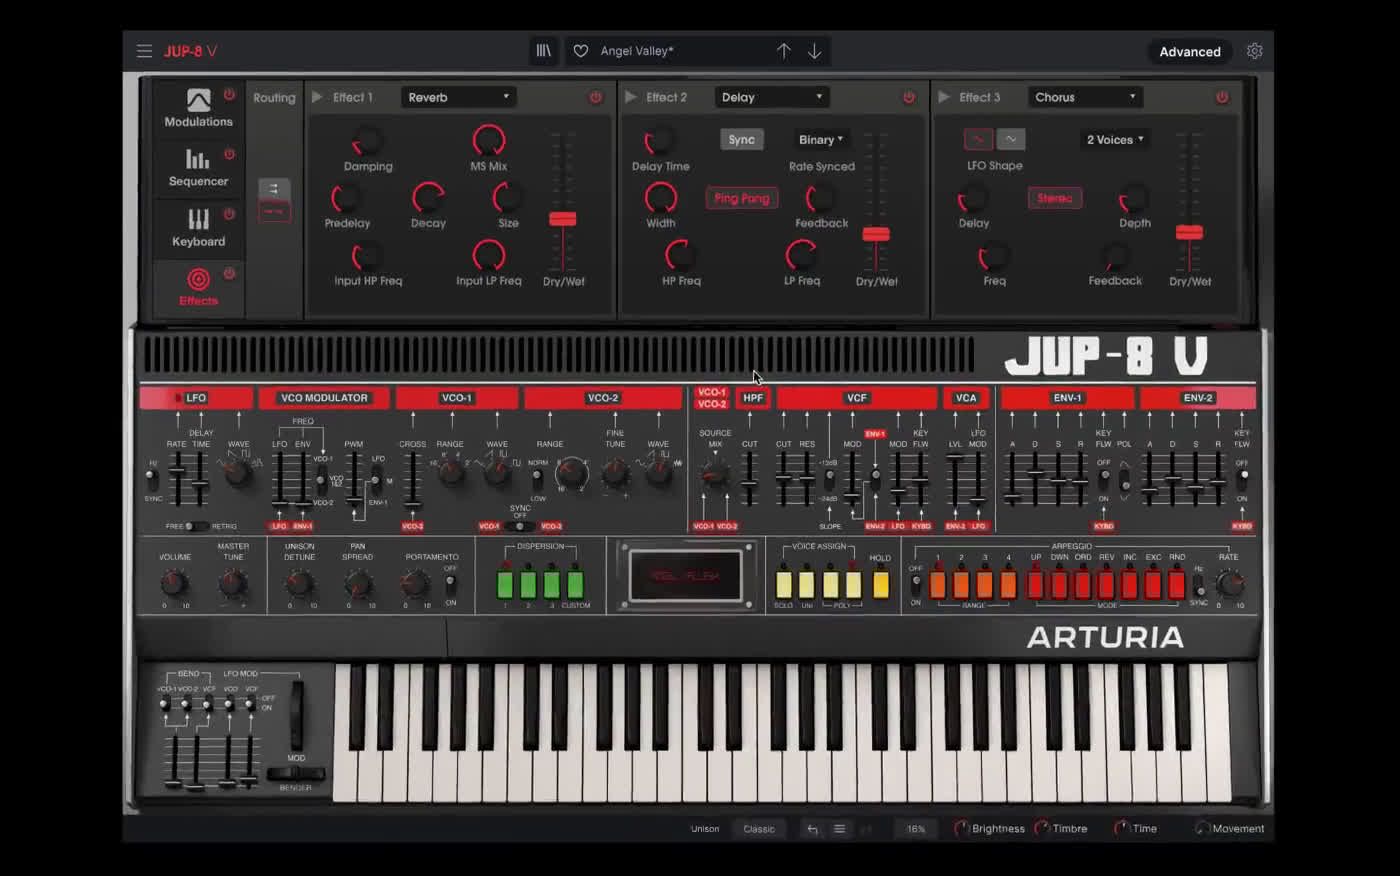Enable SOLO voice assign button

[x=783, y=584]
